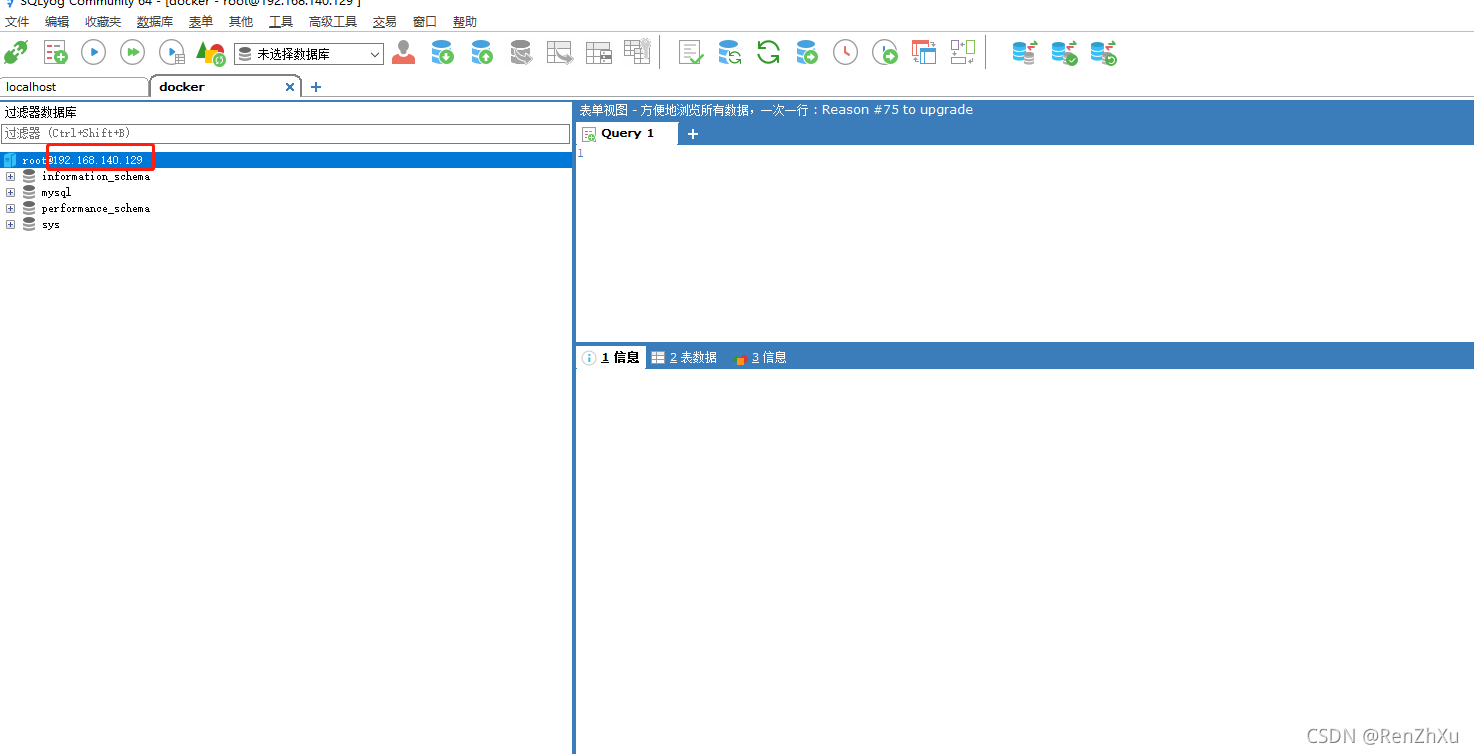Image resolution: width=1474 pixels, height=754 pixels.
Task: Click database icon with green up arrow
Action: (482, 52)
